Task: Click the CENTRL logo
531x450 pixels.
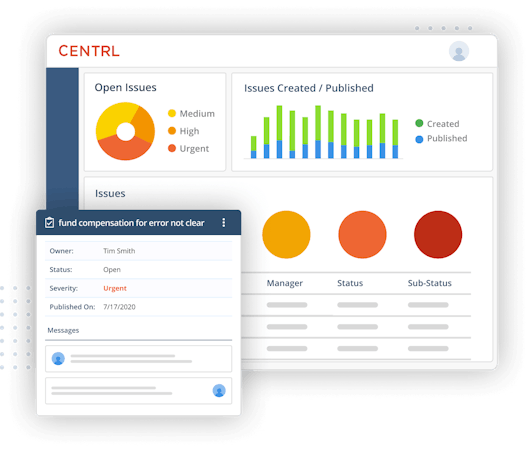Action: [89, 51]
